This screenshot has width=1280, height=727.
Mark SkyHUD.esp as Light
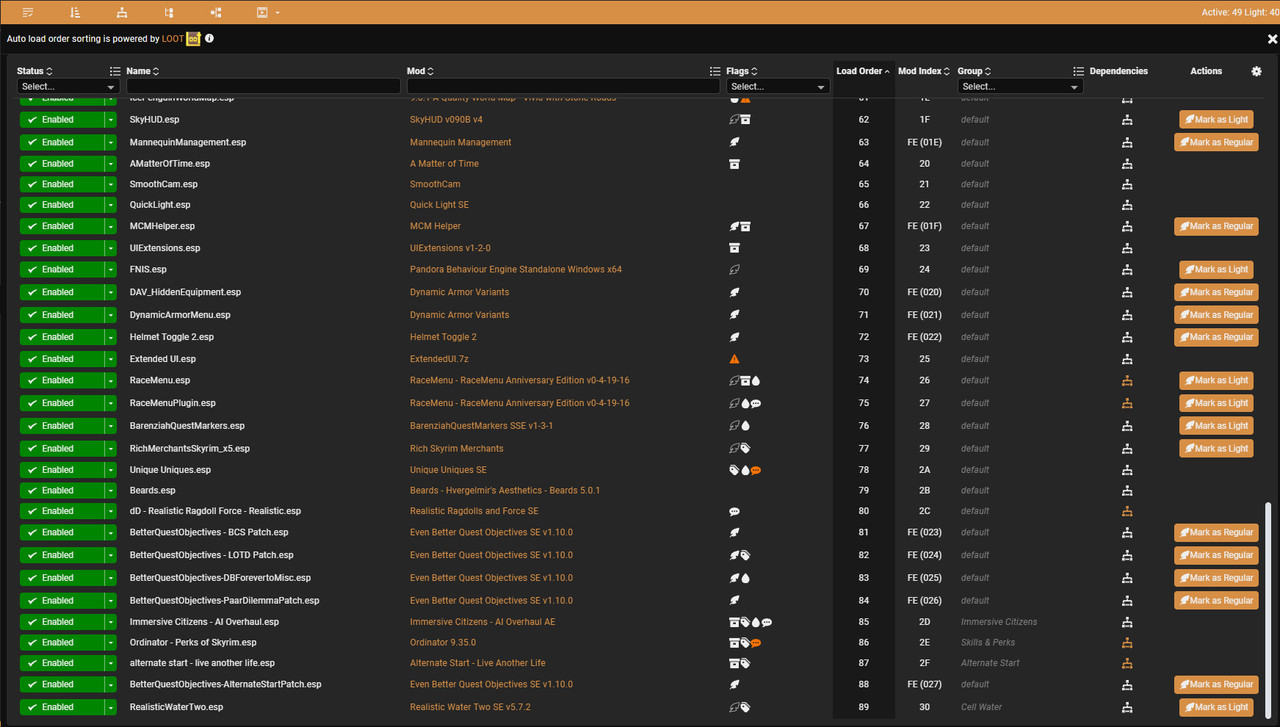click(1216, 119)
